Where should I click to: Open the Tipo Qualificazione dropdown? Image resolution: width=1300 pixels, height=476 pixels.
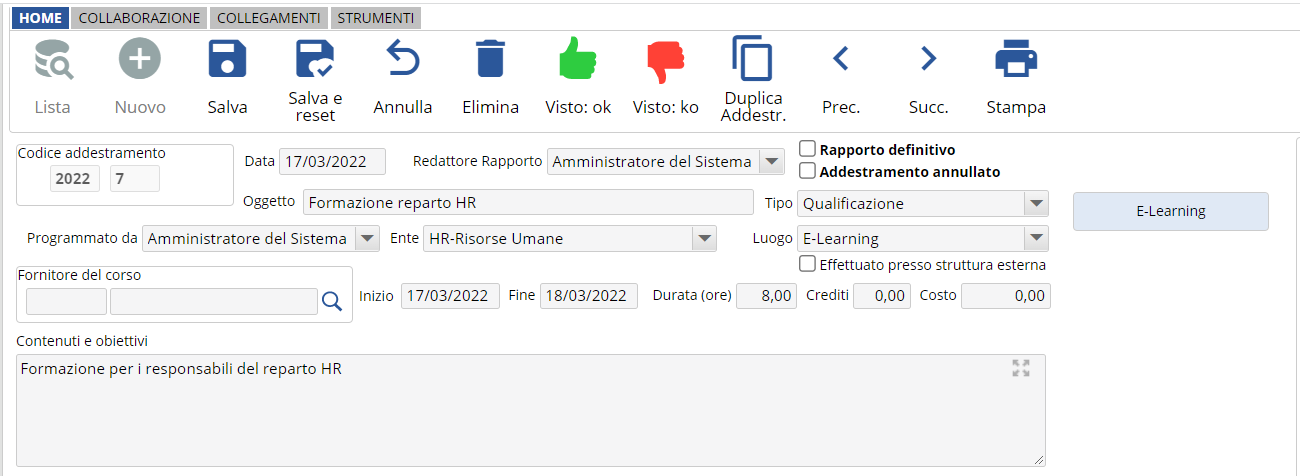pos(1035,204)
